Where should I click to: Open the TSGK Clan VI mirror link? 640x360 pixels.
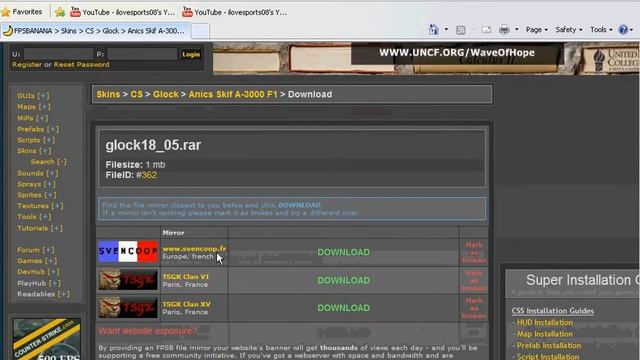tap(186, 277)
